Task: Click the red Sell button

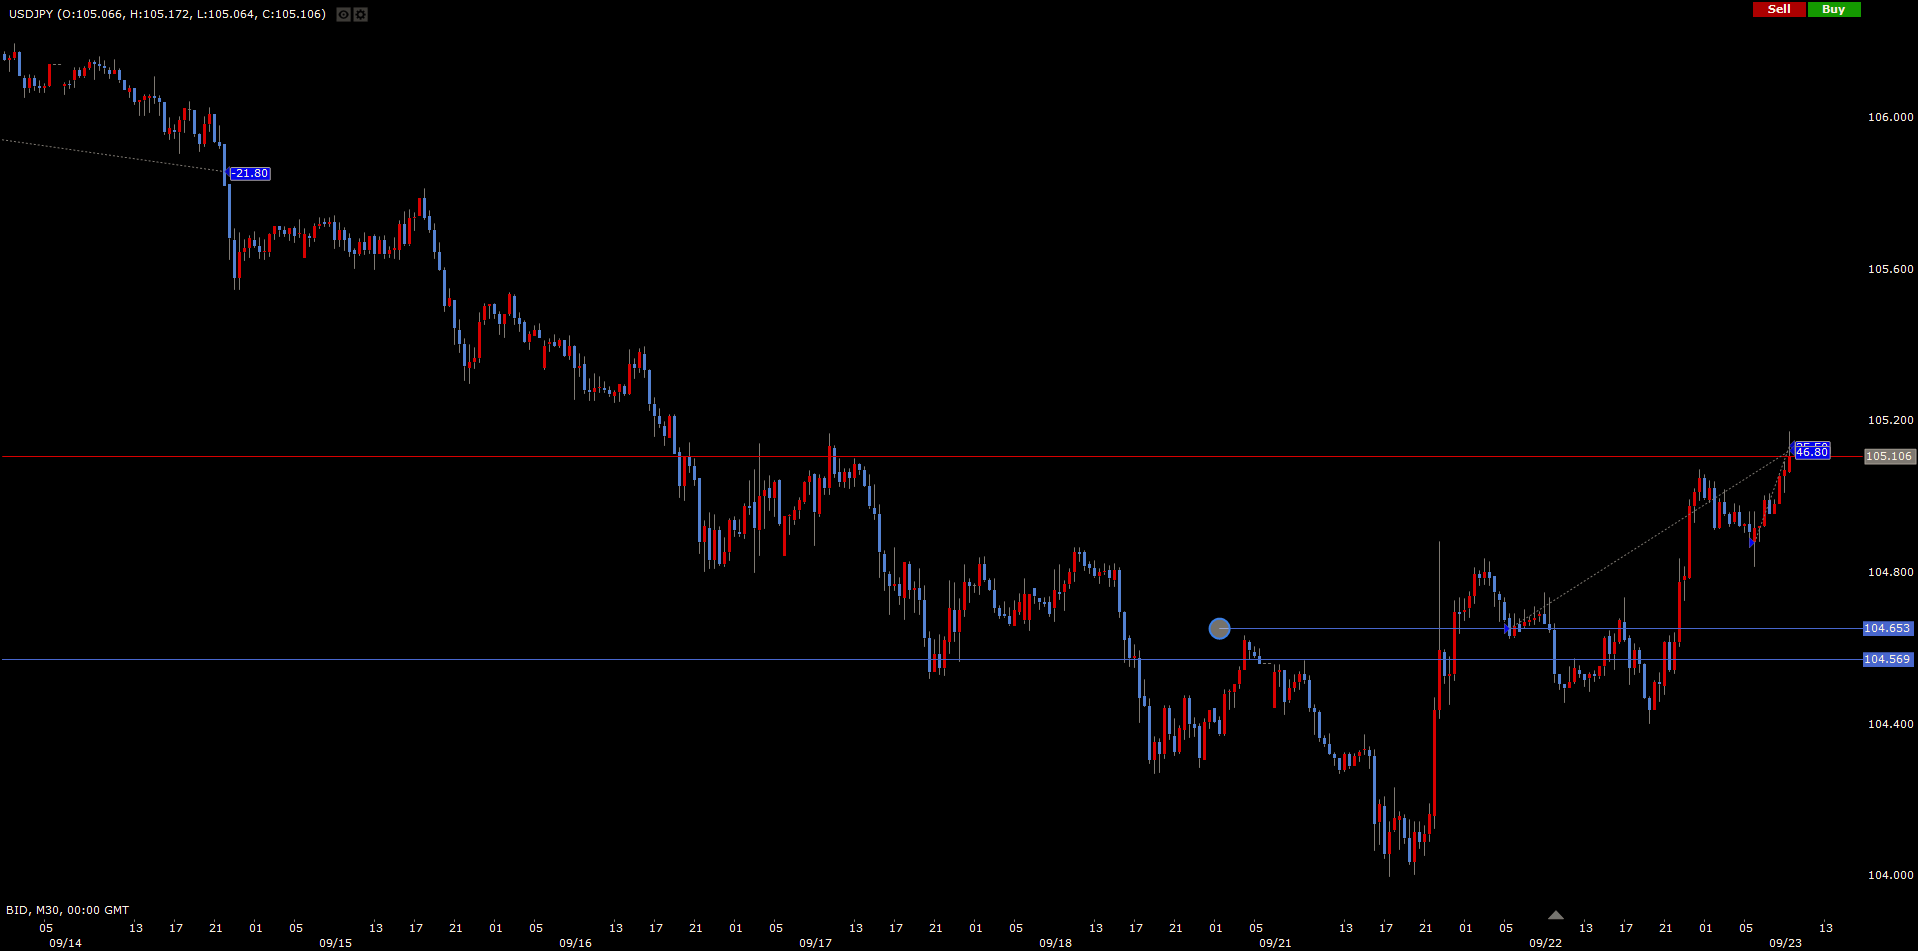Action: pos(1779,9)
